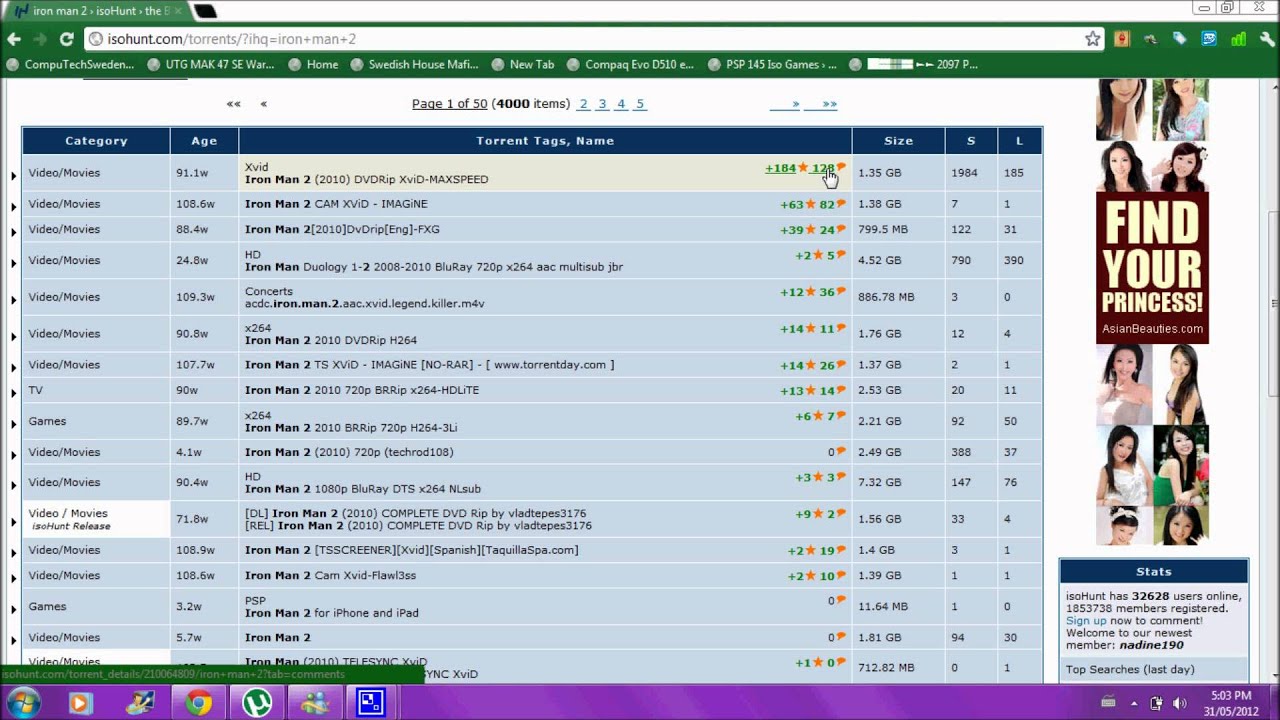Click the blue square app icon on the taskbar
This screenshot has height=720, width=1280.
point(371,703)
